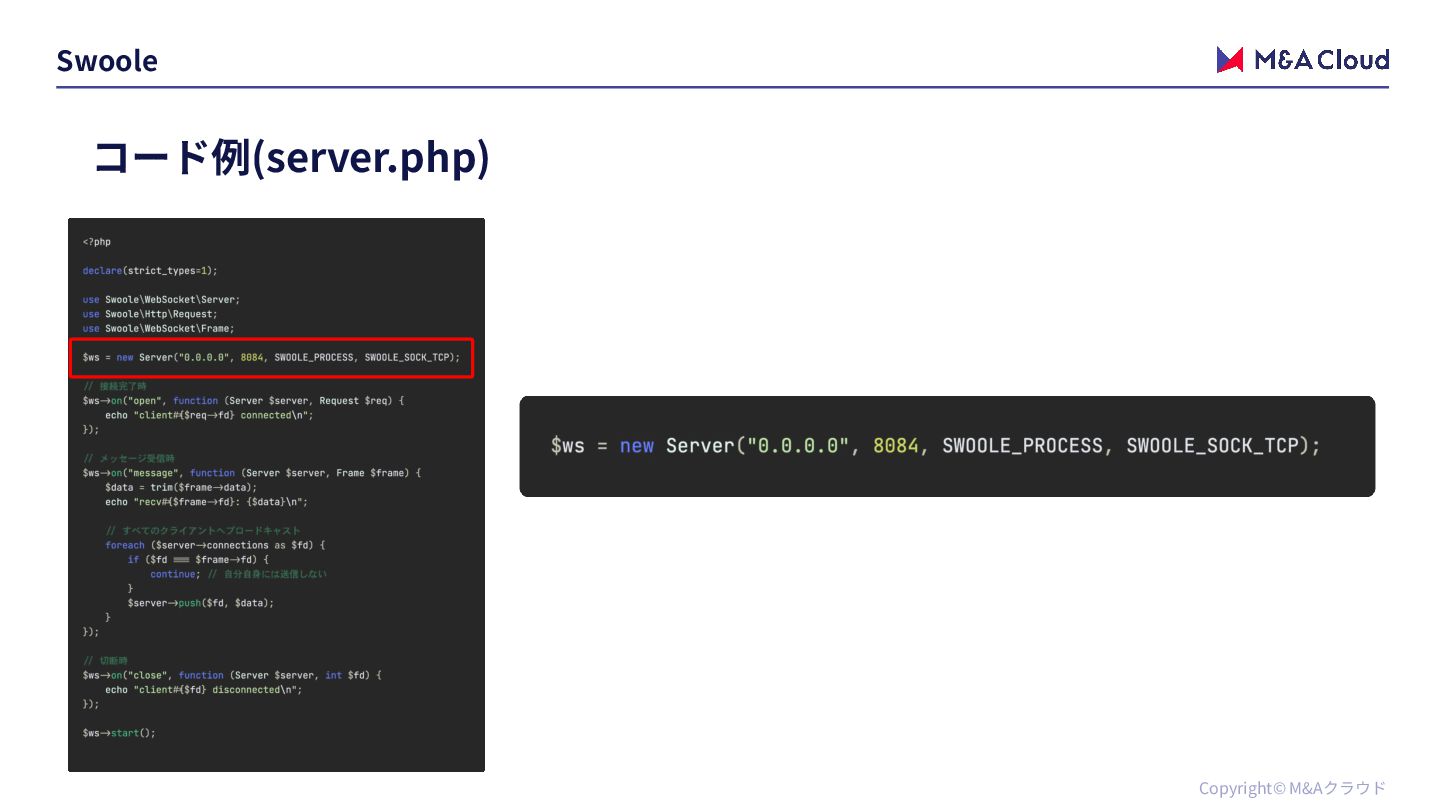Click the comment "// メッセージ受信時"
Image resolution: width=1440 pixels, height=810 pixels.
pos(129,458)
